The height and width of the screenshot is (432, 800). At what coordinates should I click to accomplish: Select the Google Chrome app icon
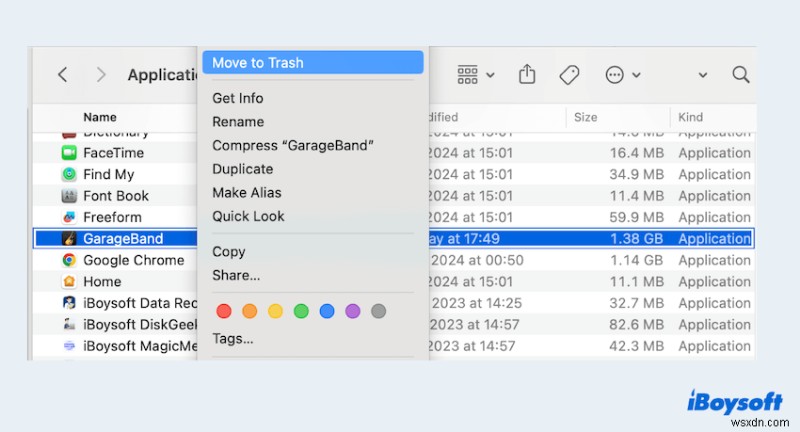click(69, 260)
